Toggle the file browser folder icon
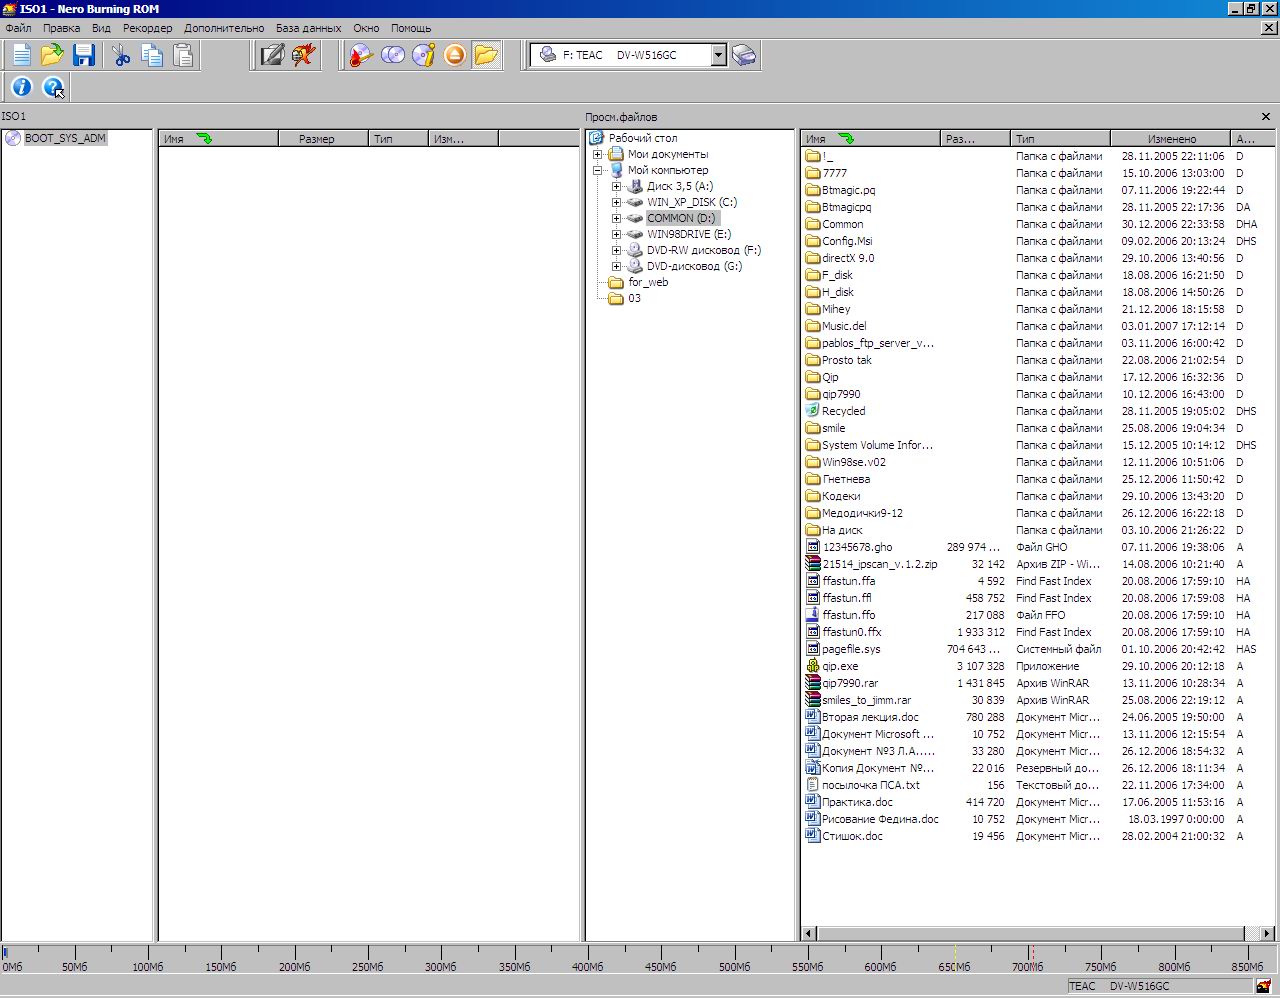The height and width of the screenshot is (998, 1280). [486, 55]
